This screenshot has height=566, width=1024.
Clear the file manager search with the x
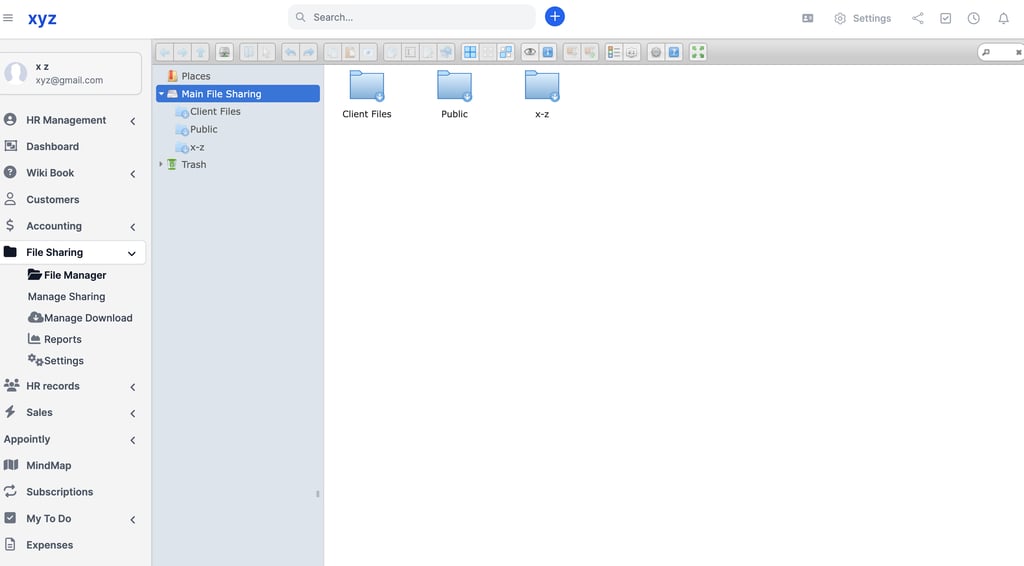[x=1018, y=52]
